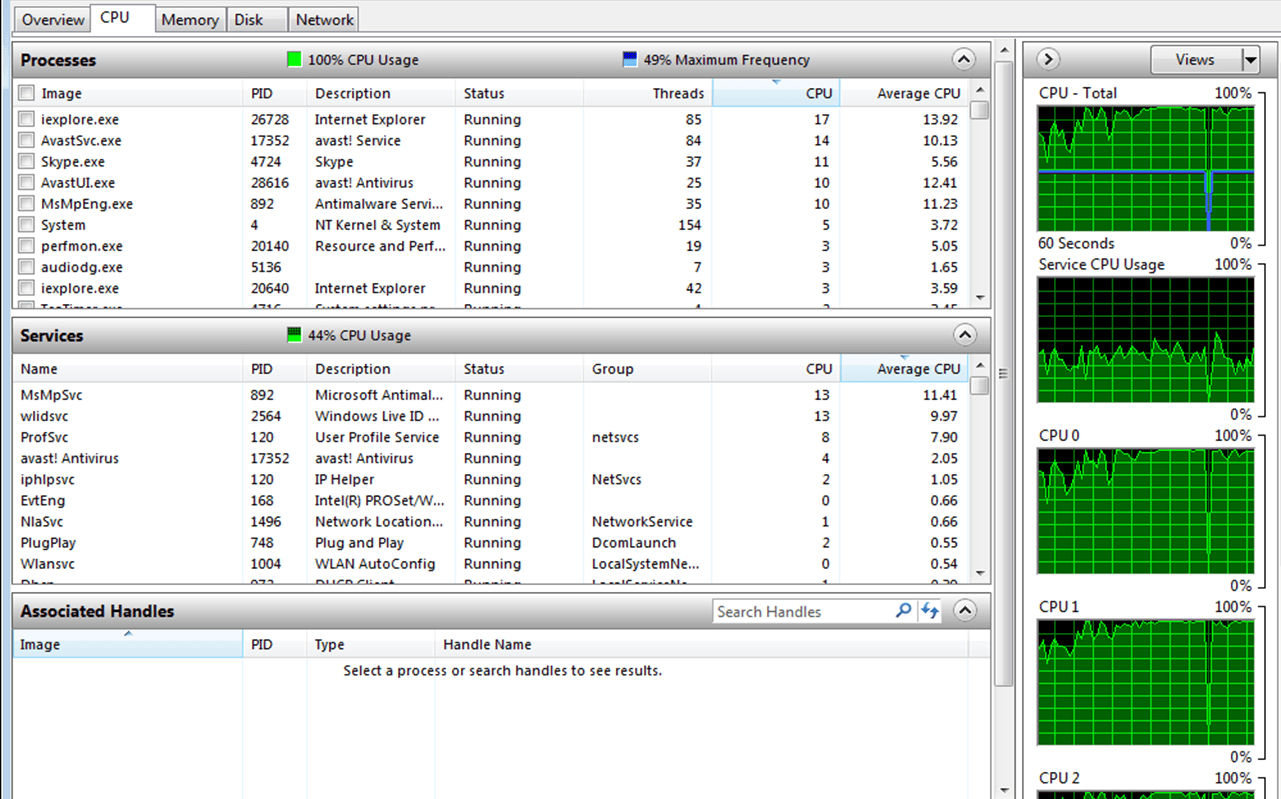The image size is (1281, 799).
Task: Enable the Skype.exe process checkbox
Action: pos(27,161)
